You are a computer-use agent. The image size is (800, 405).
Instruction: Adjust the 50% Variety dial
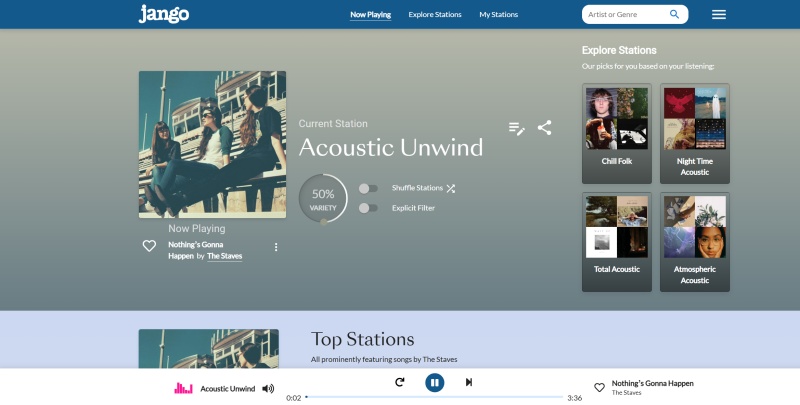[323, 198]
